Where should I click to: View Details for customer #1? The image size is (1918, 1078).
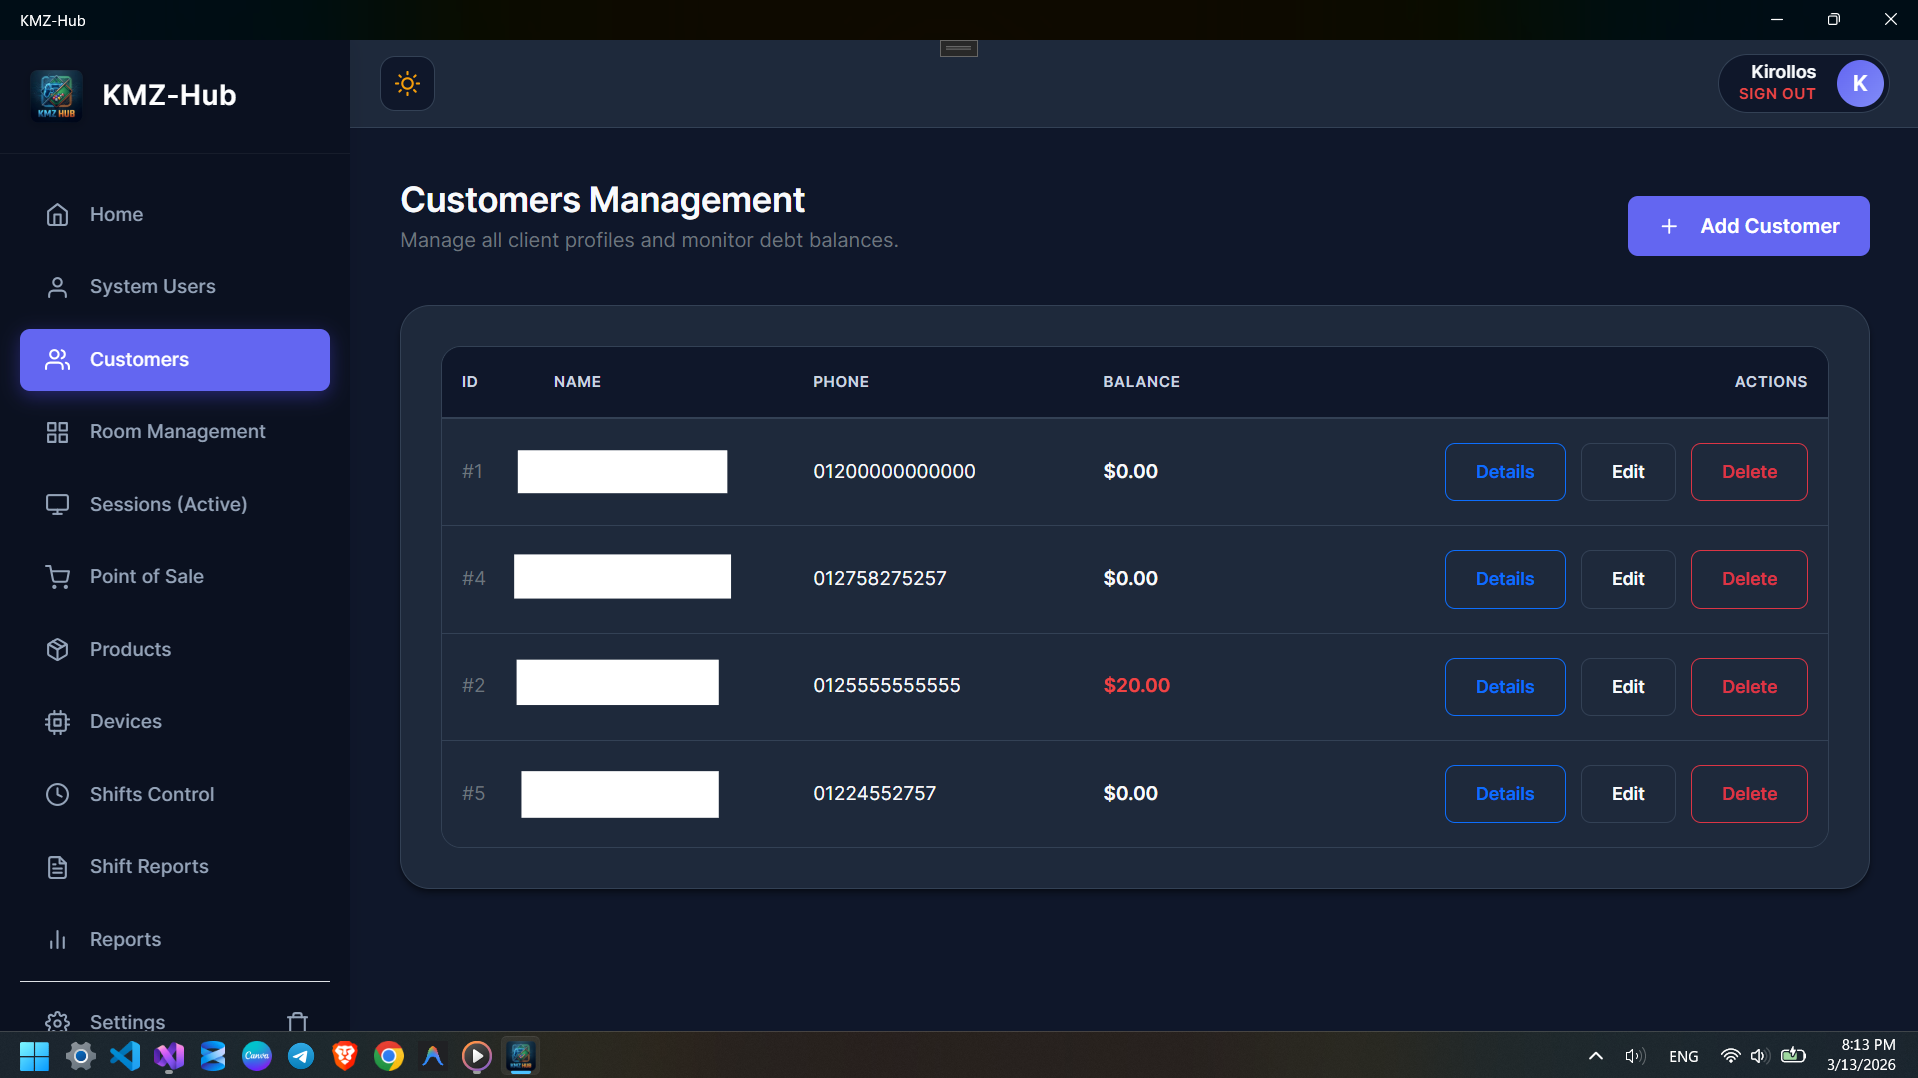[x=1504, y=472]
